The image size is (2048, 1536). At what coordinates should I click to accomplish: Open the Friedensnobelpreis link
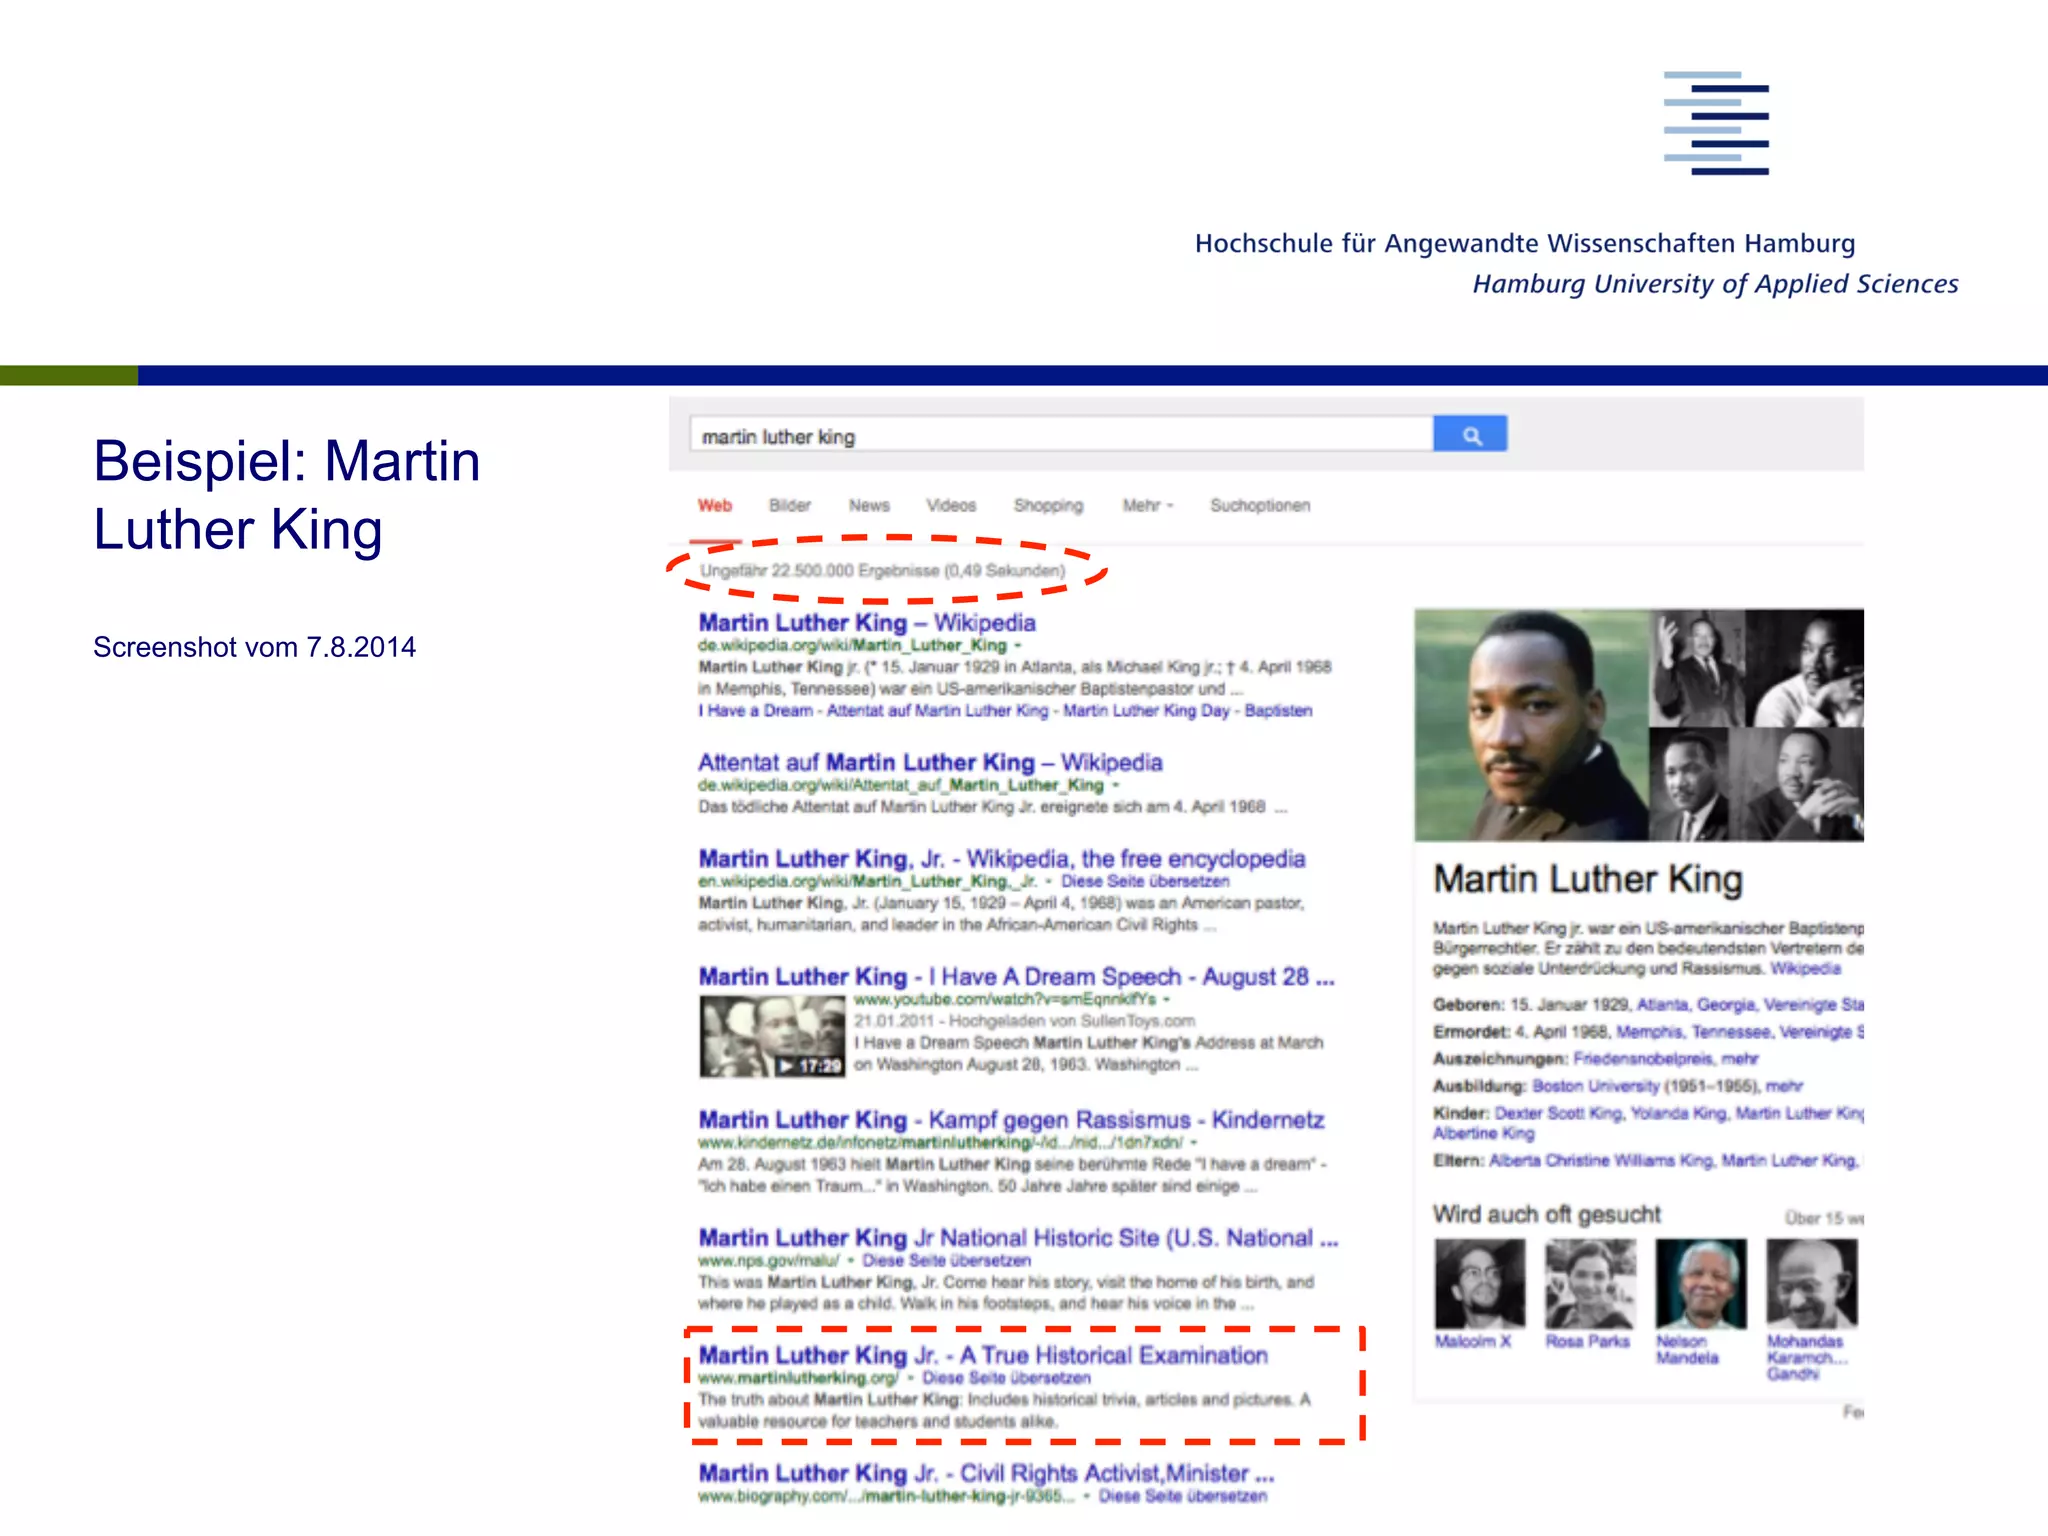pos(1643,1059)
